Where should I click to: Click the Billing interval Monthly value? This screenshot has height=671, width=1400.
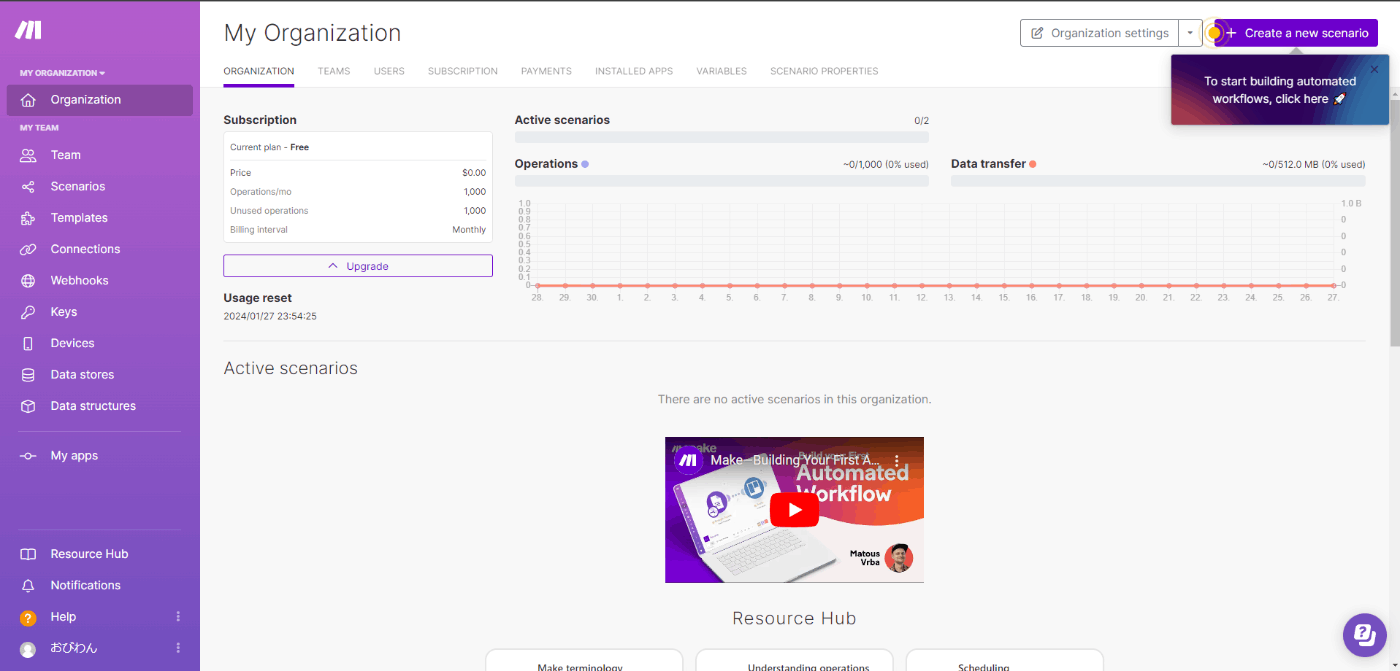click(x=469, y=230)
